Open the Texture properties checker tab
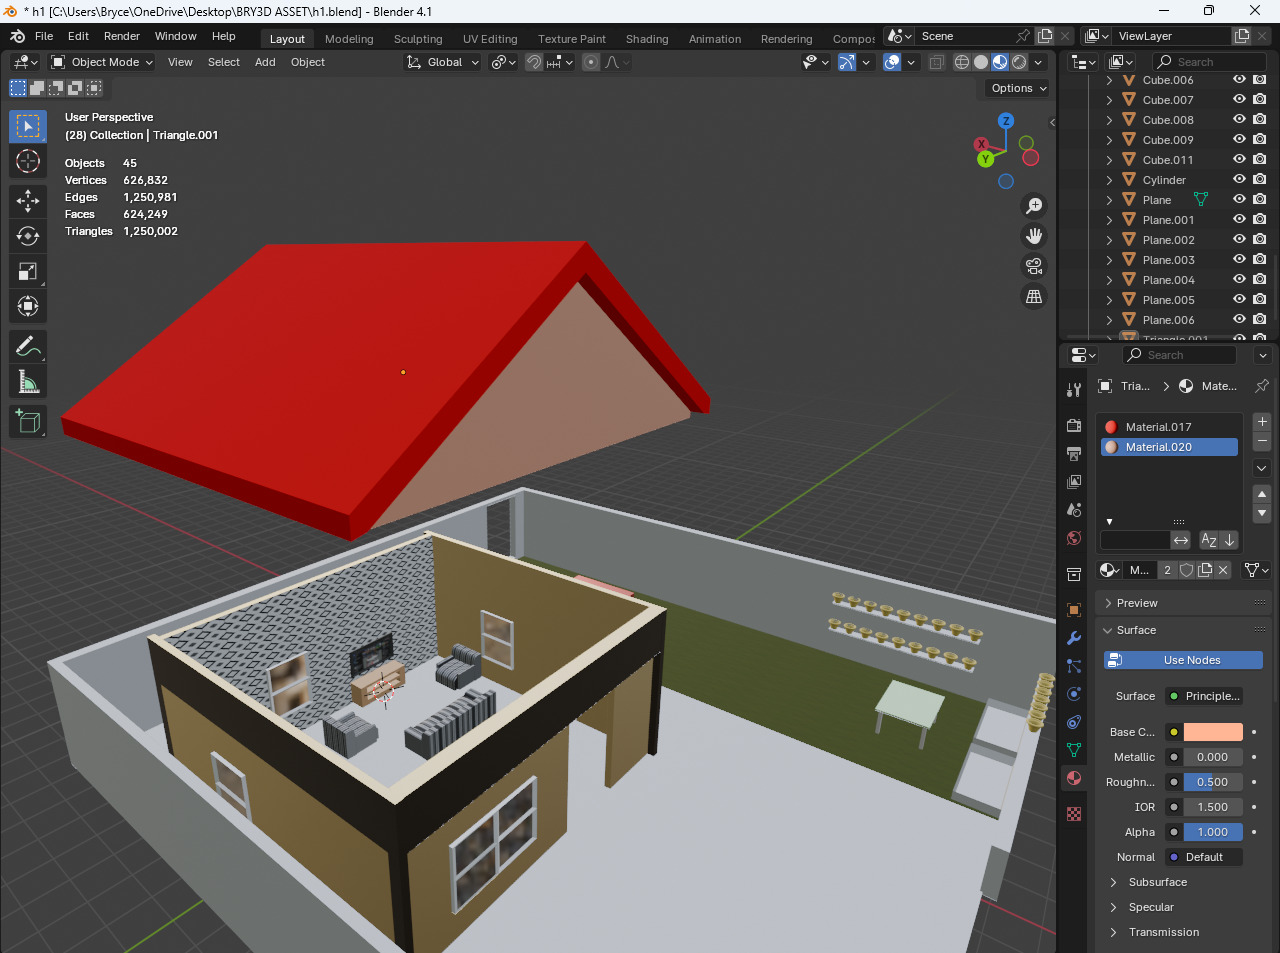The image size is (1280, 953). (x=1074, y=814)
